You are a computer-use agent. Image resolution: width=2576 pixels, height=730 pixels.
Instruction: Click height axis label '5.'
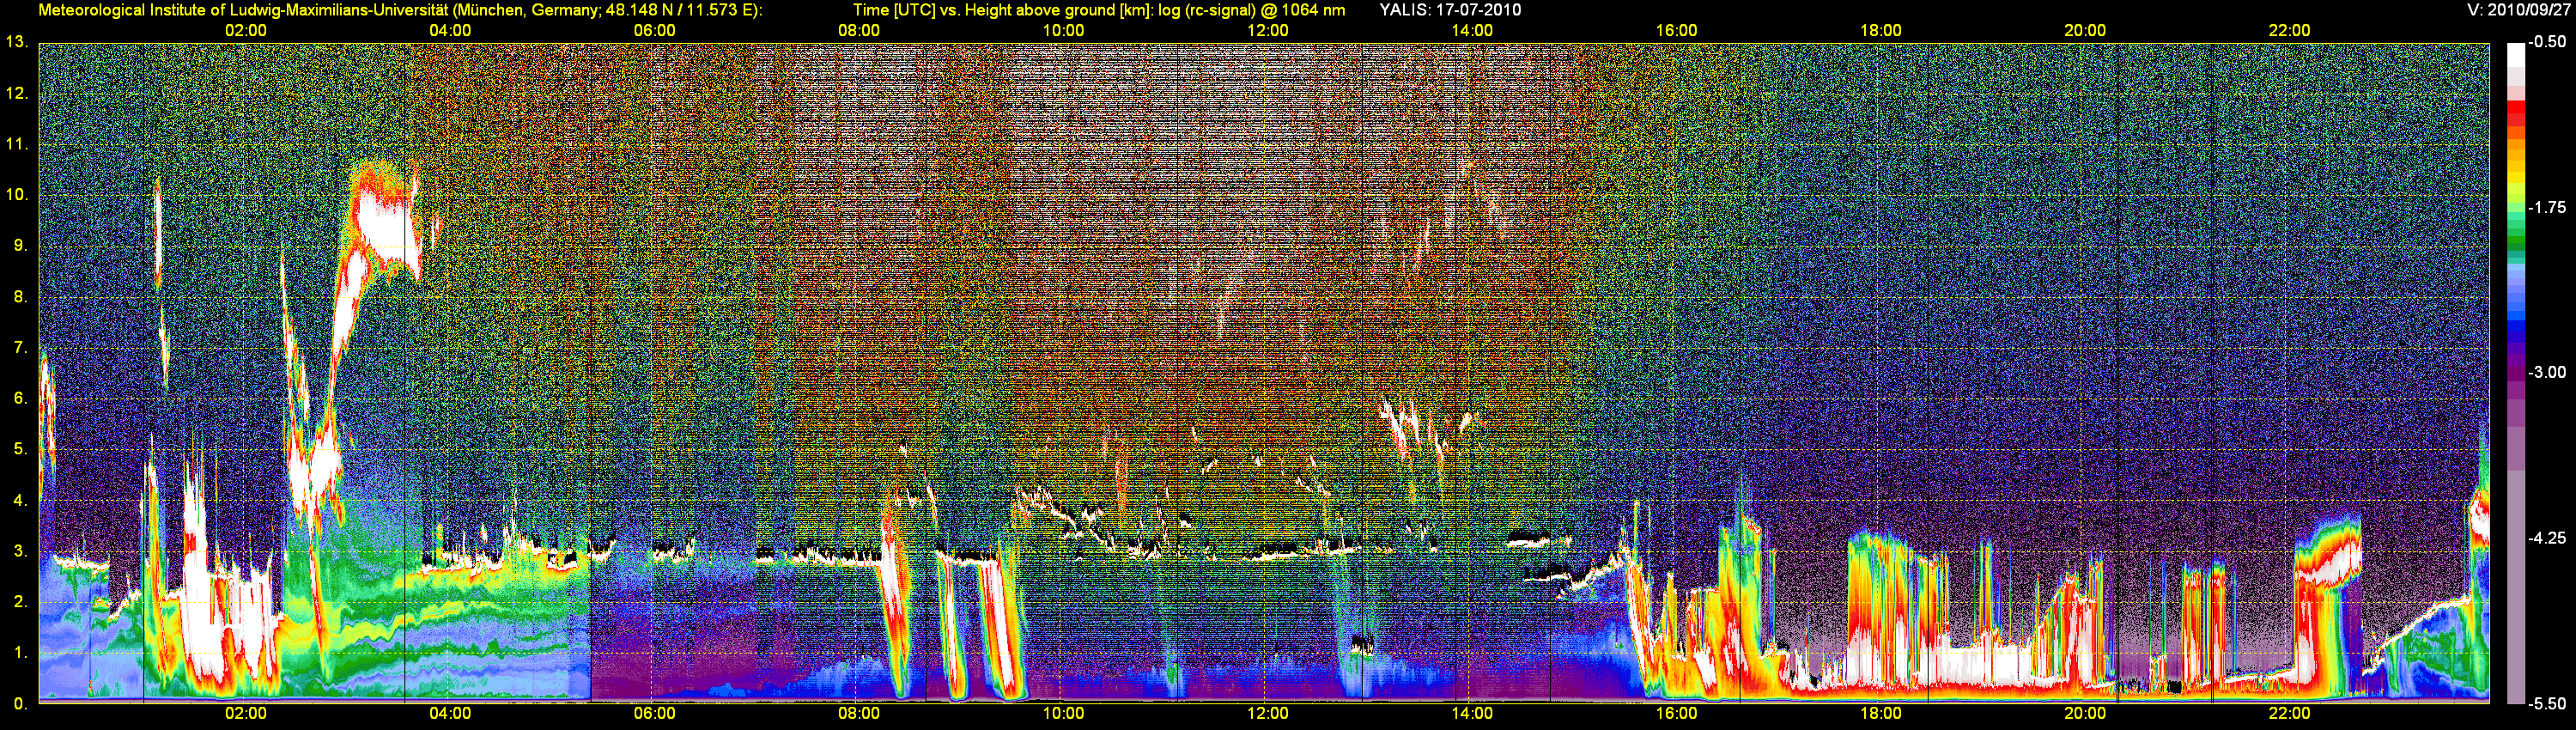[x=20, y=449]
